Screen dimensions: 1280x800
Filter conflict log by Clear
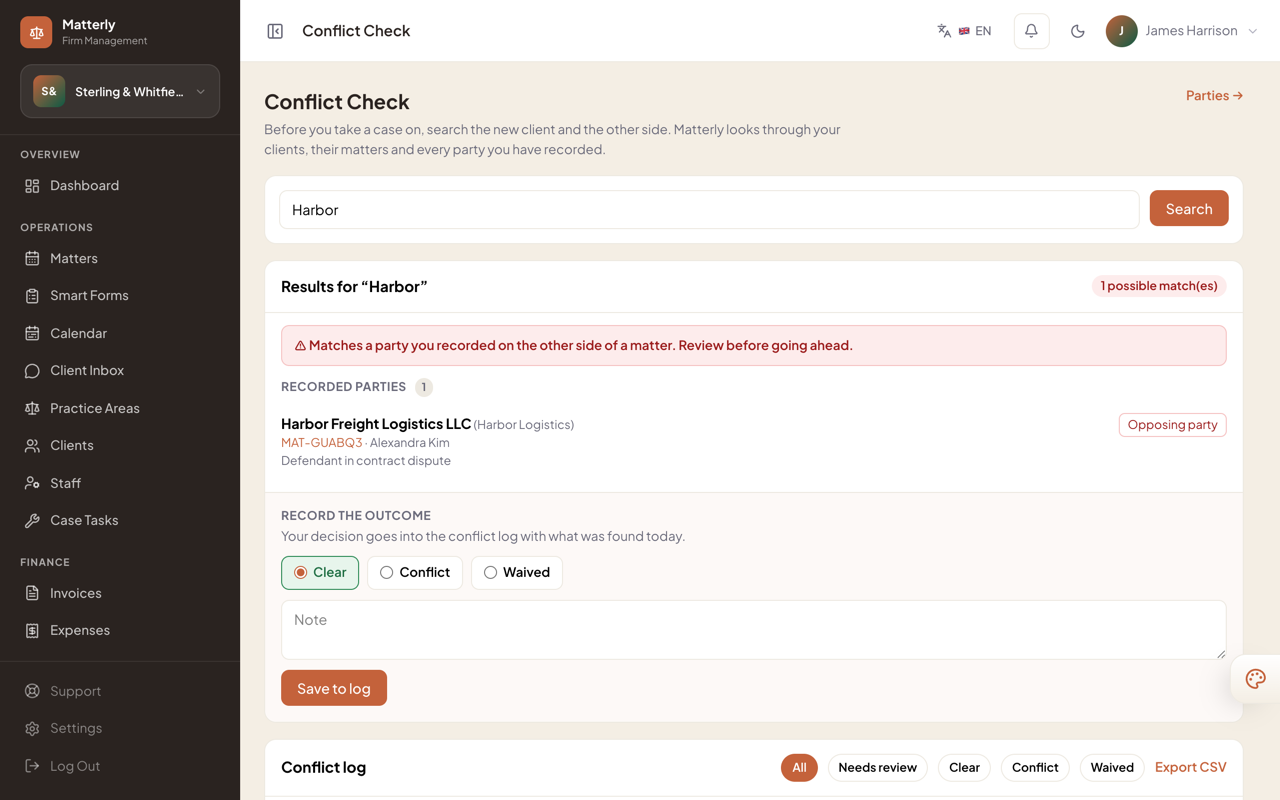coord(964,768)
